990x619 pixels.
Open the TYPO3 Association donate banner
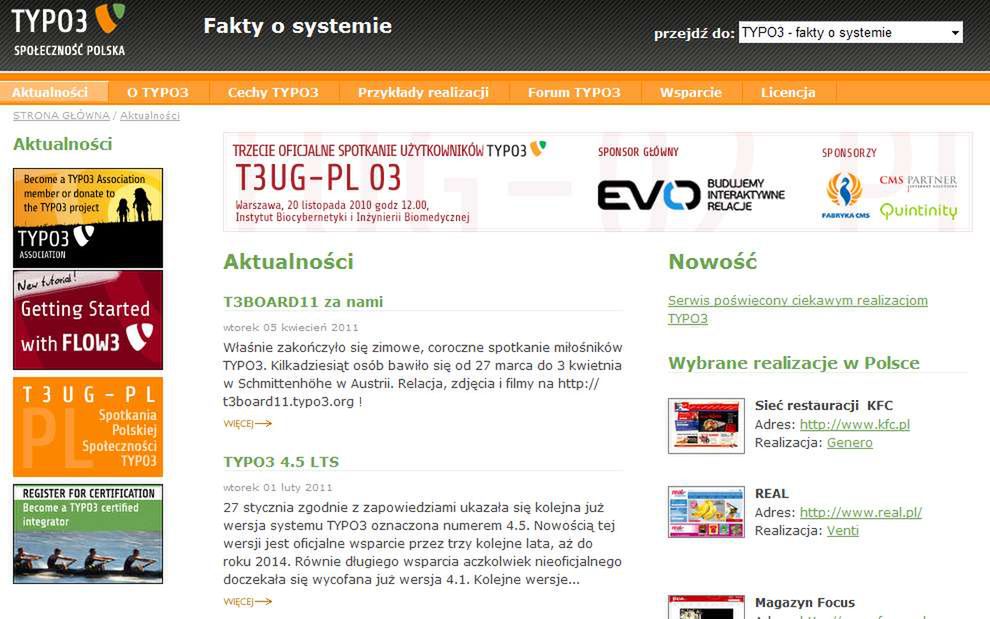88,218
